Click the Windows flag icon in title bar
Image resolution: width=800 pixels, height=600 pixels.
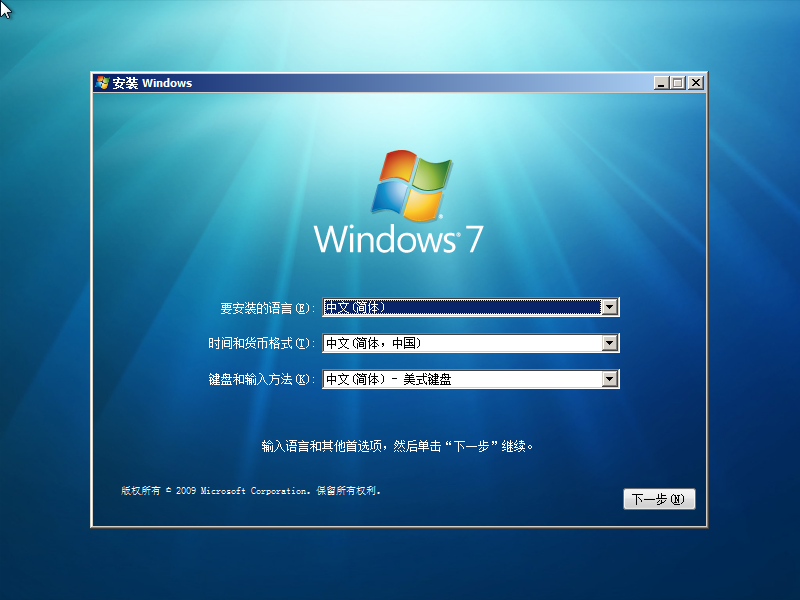click(x=102, y=83)
